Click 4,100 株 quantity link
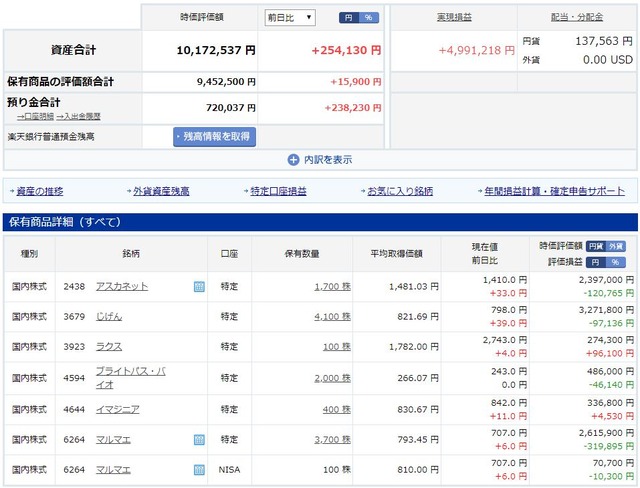Screen dimensions: 640x488 (332, 316)
